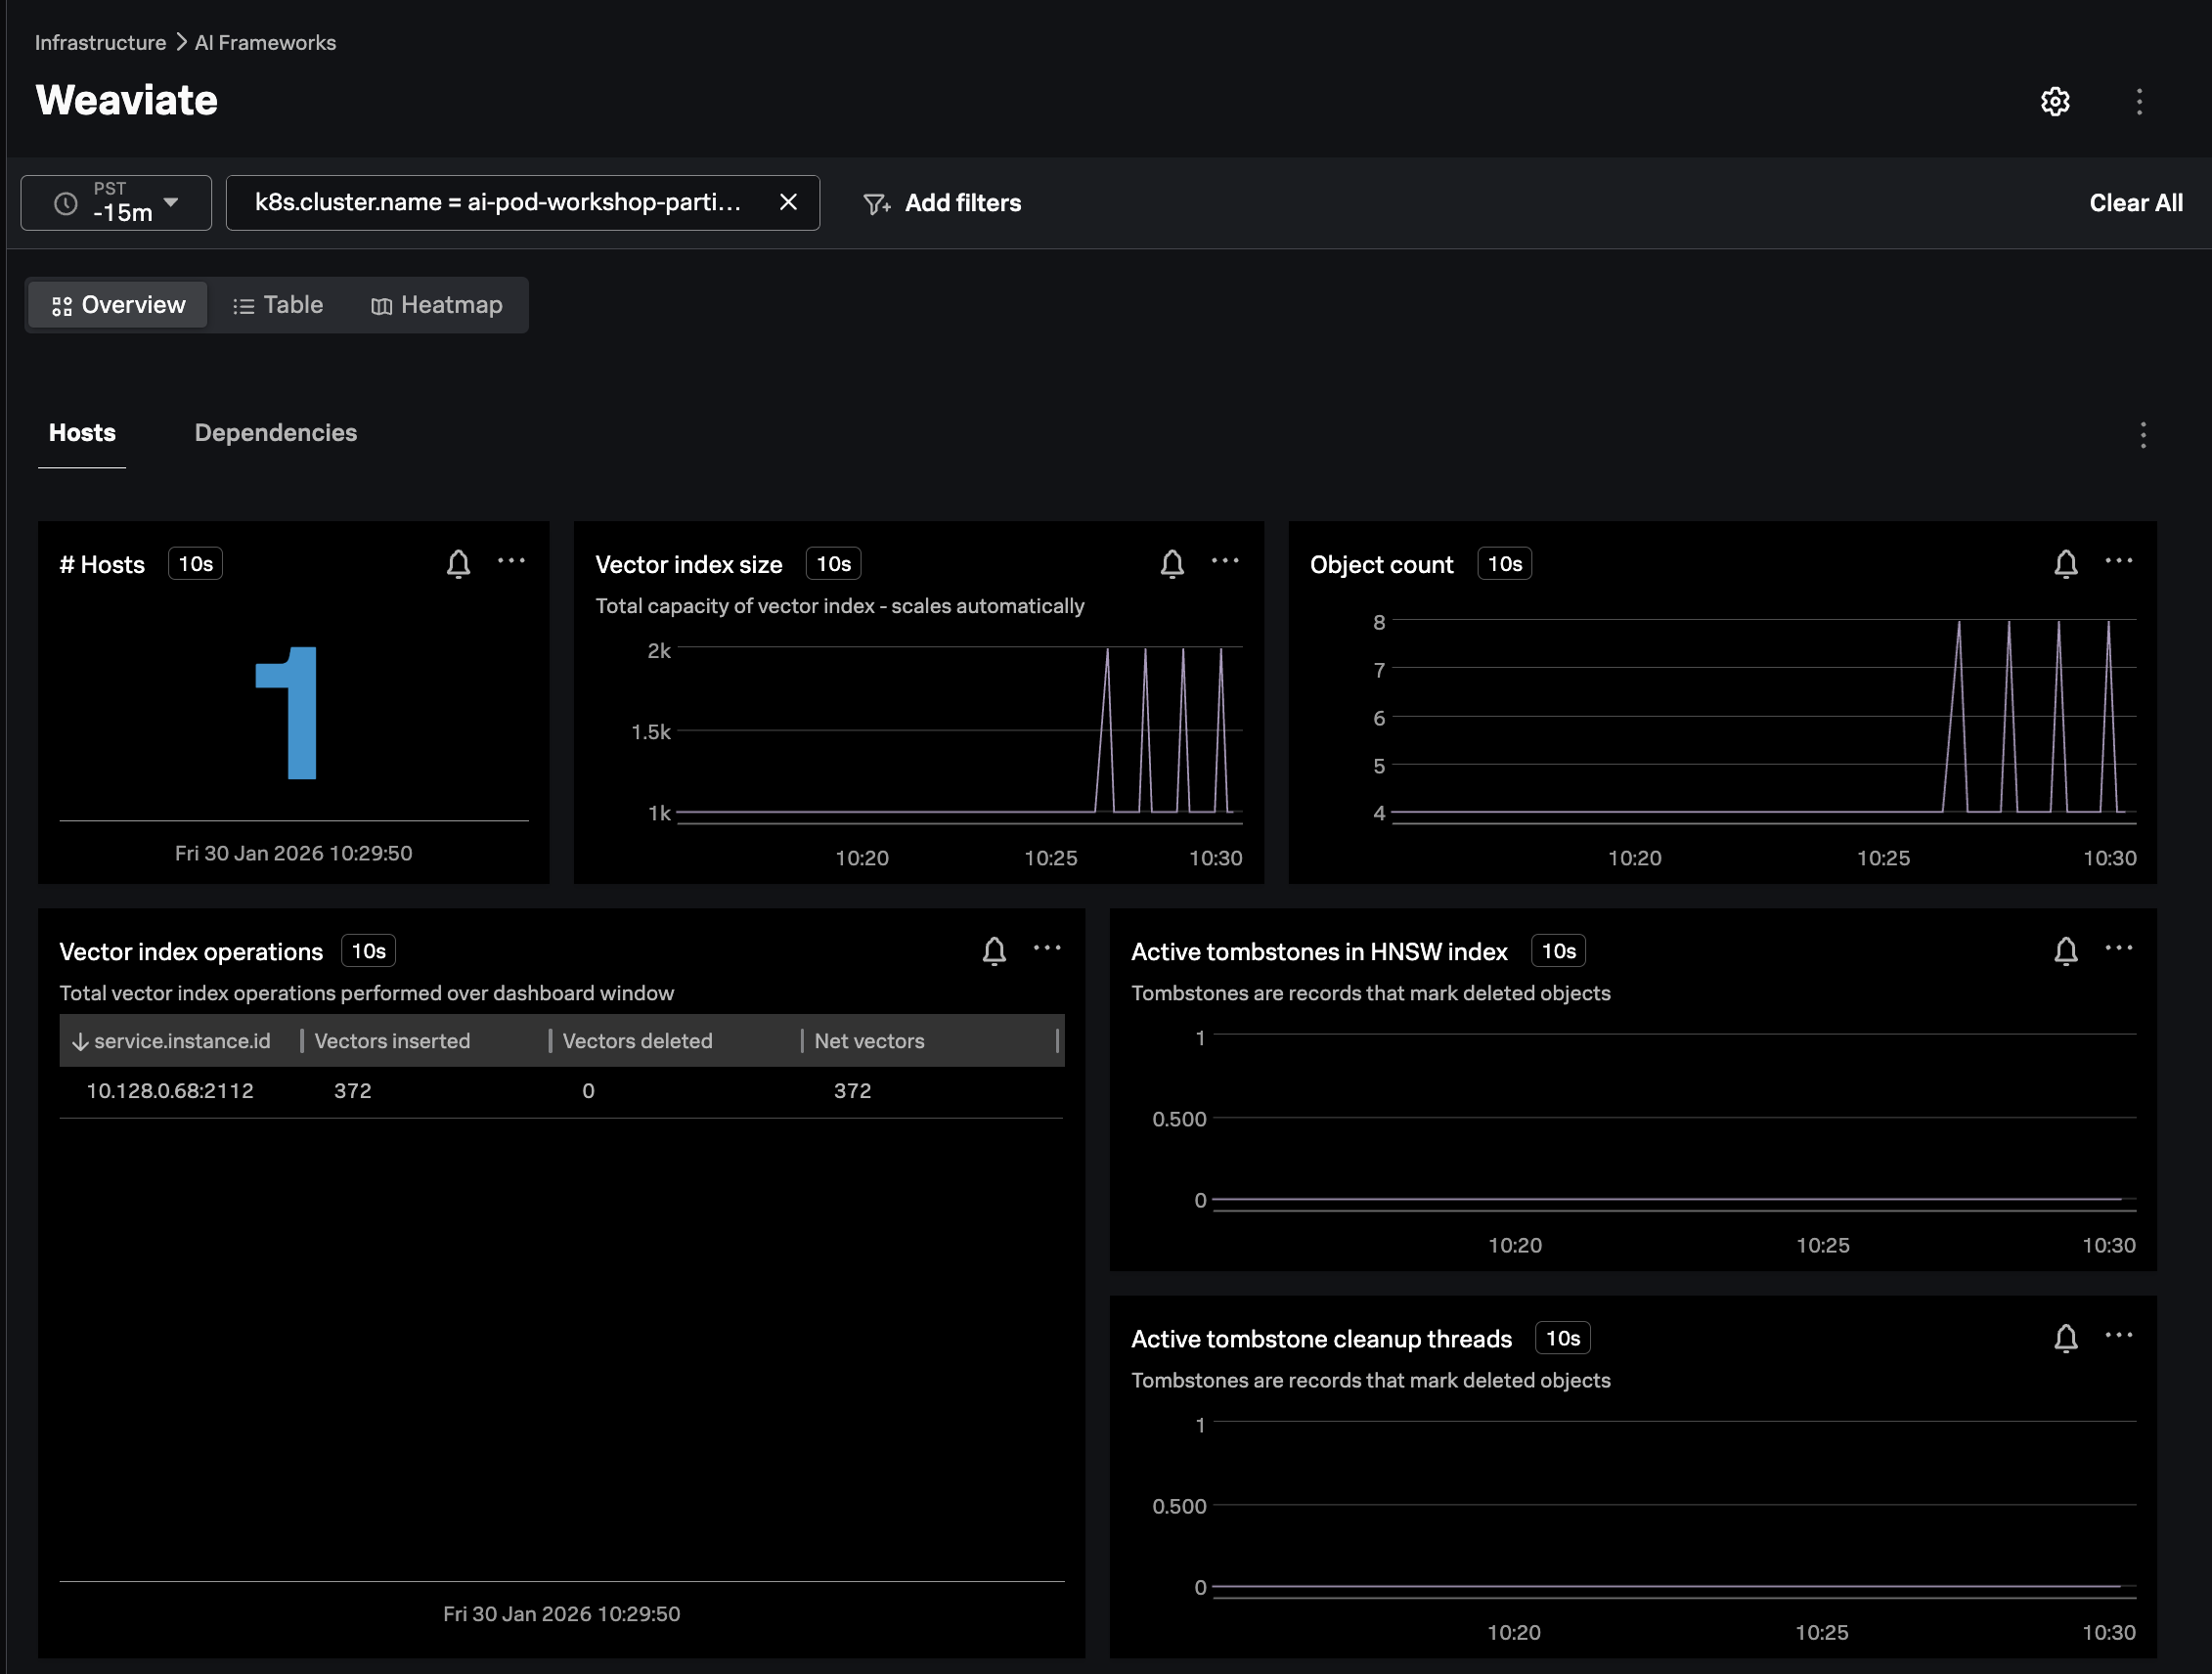The width and height of the screenshot is (2212, 1674).
Task: Click bell icon on Vector index size
Action: pyautogui.click(x=1172, y=564)
